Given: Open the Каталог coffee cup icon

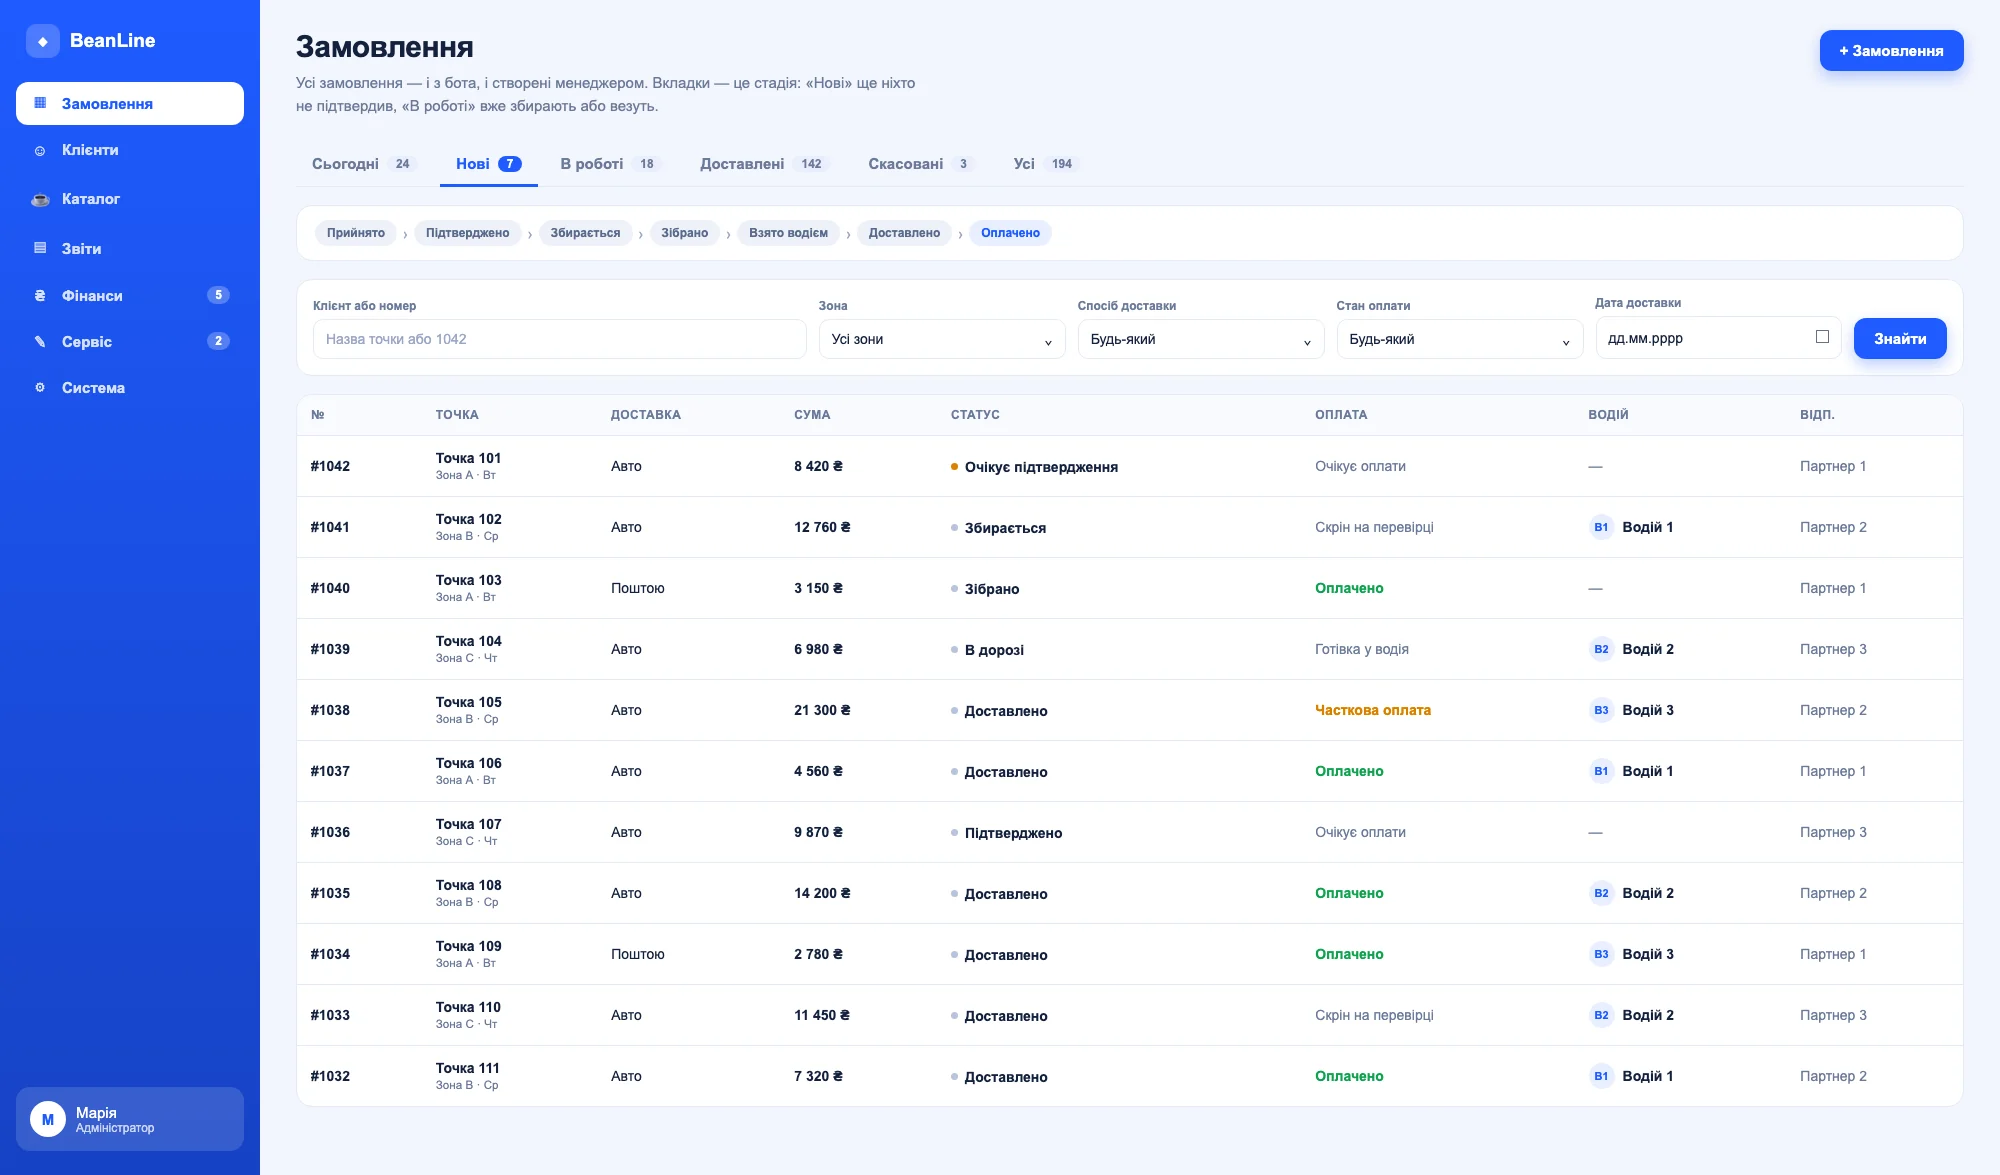Looking at the screenshot, I should (40, 199).
